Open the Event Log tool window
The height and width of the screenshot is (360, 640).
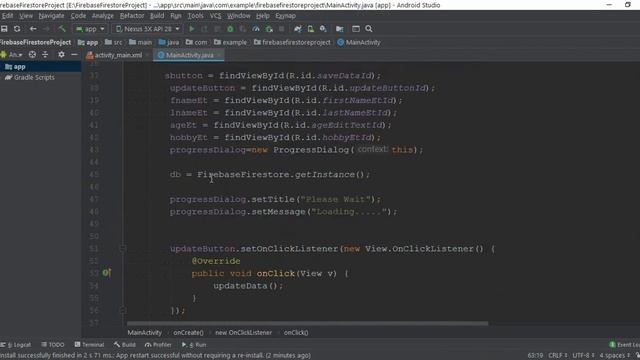(x=624, y=345)
